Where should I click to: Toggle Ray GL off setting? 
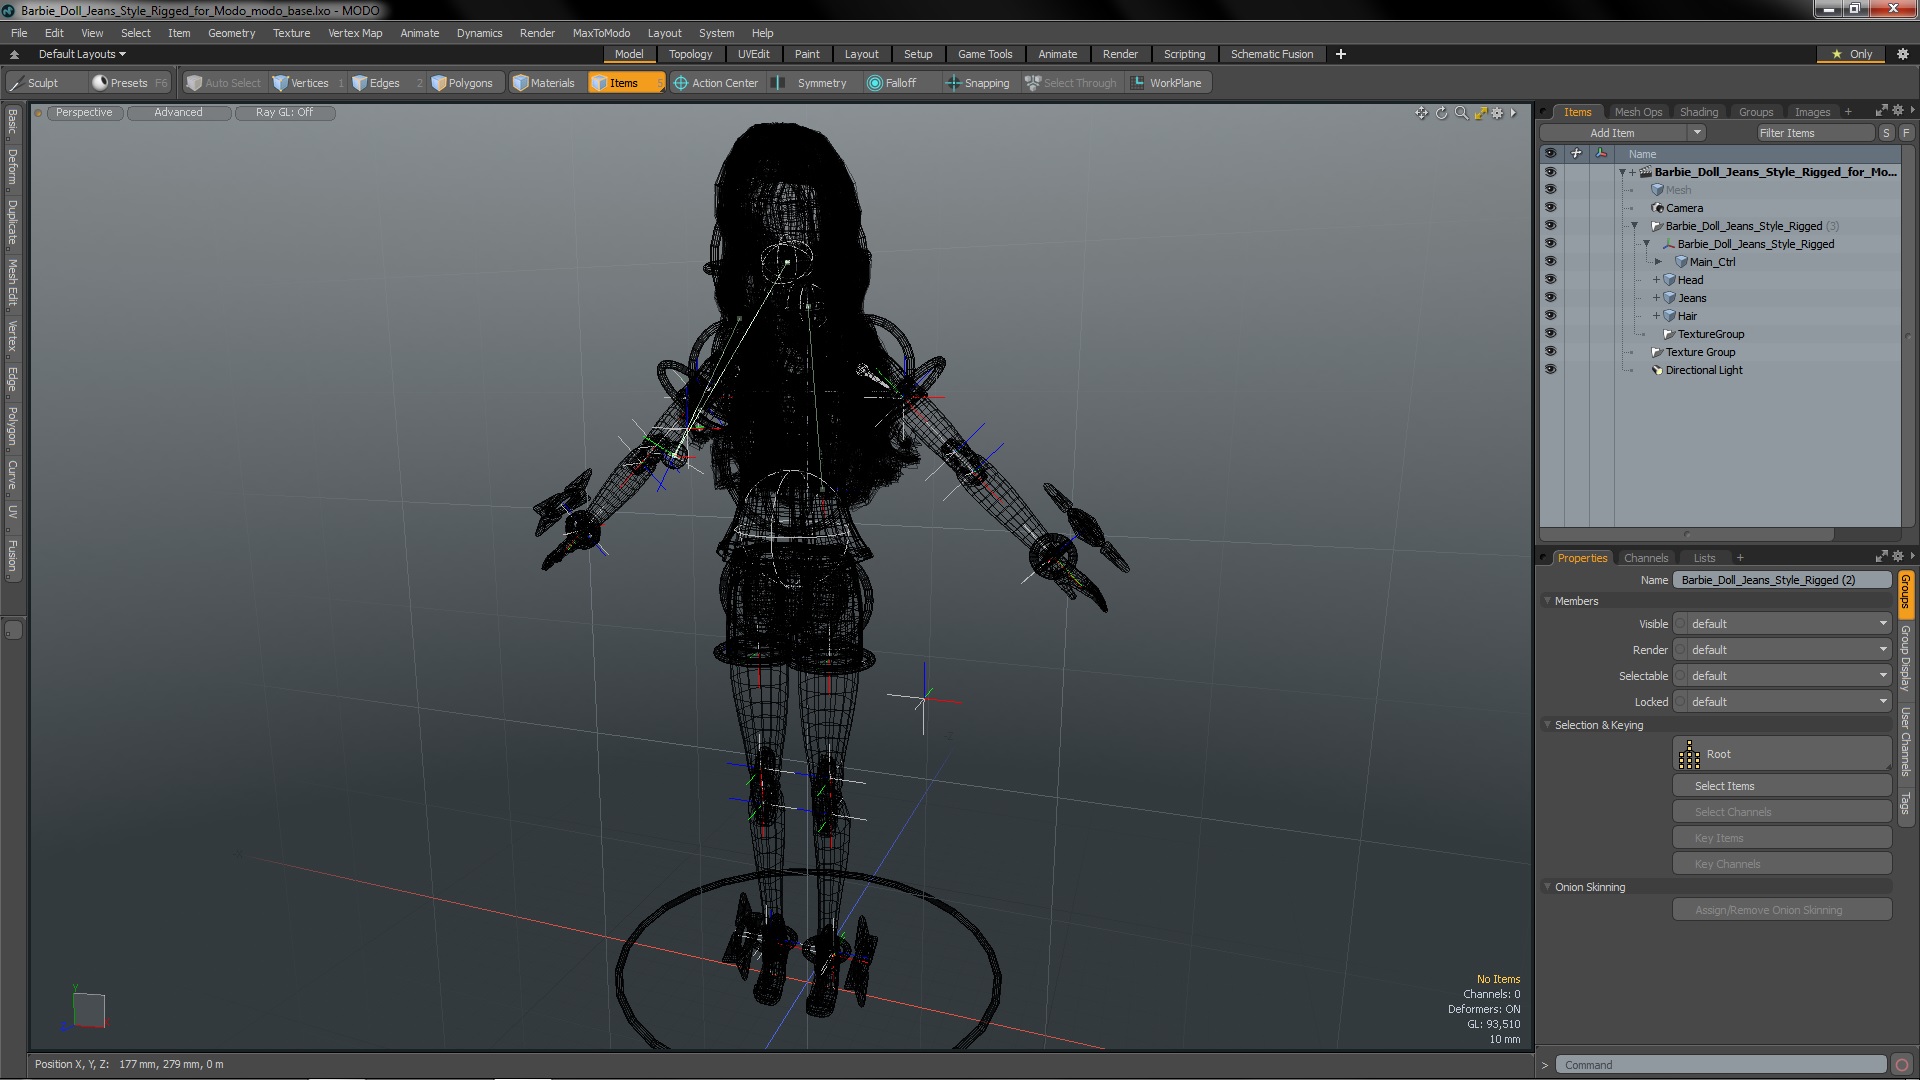(x=284, y=113)
